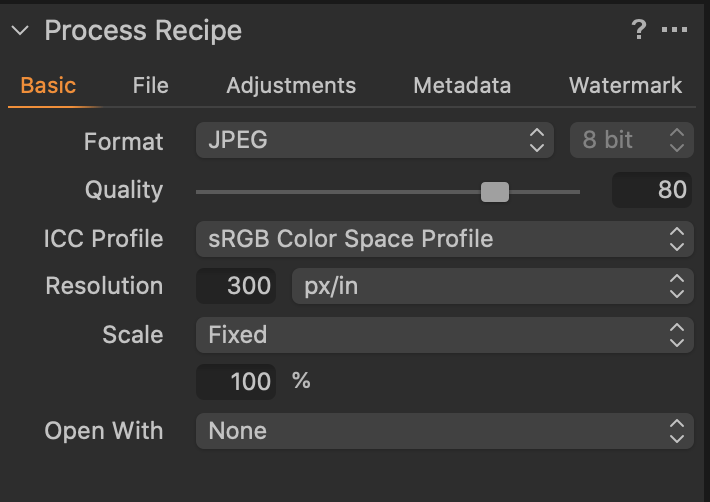Expand the Open With dropdown
Screen dimensions: 710x502
pos(444,431)
